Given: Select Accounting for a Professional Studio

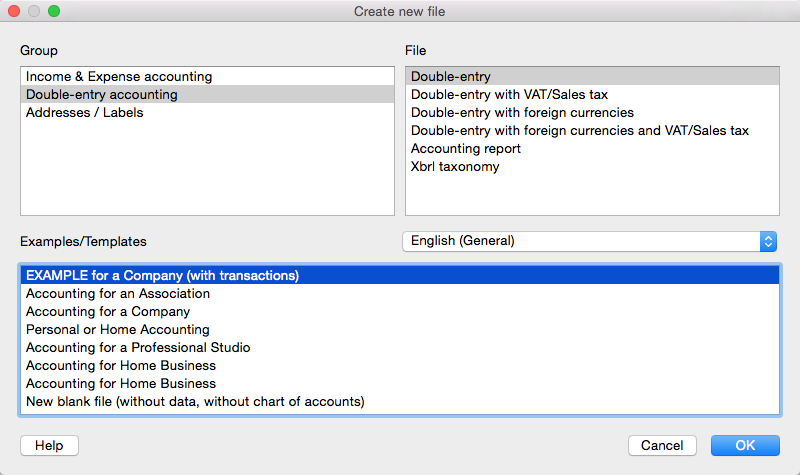Looking at the screenshot, I should pyautogui.click(x=400, y=347).
